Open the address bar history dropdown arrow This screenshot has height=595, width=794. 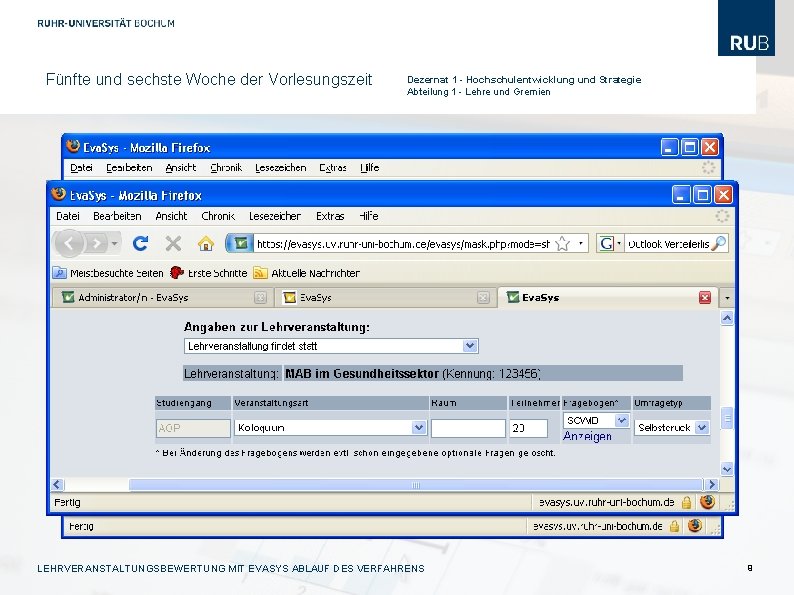[581, 244]
